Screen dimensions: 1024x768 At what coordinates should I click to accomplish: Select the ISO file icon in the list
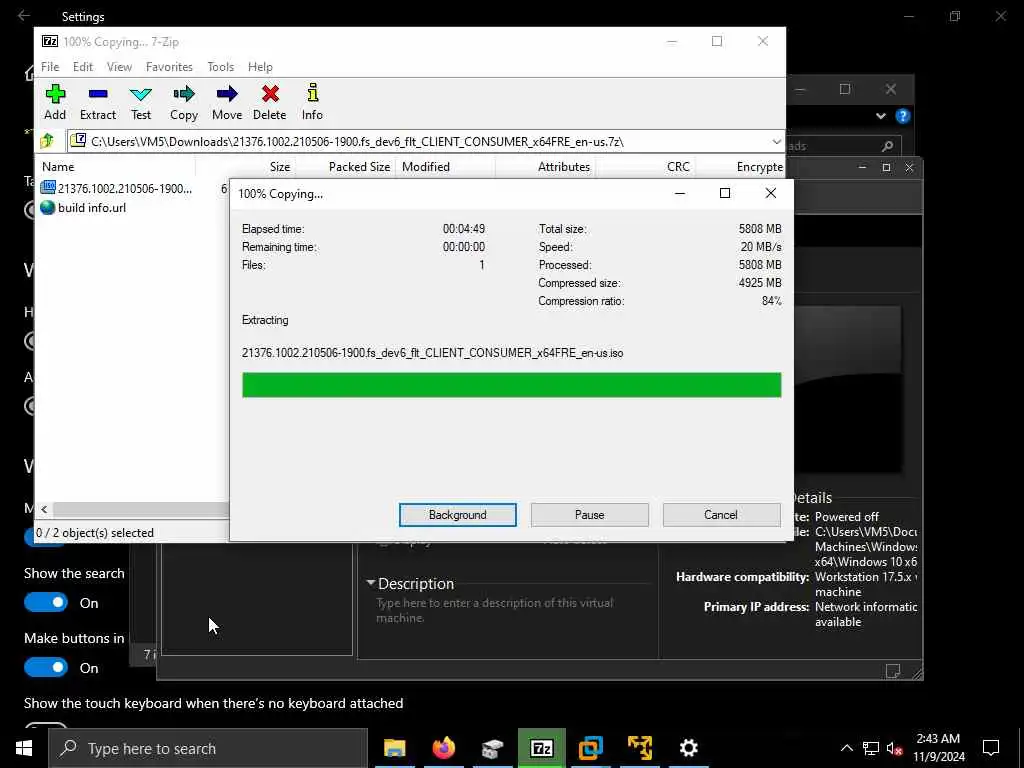48,188
